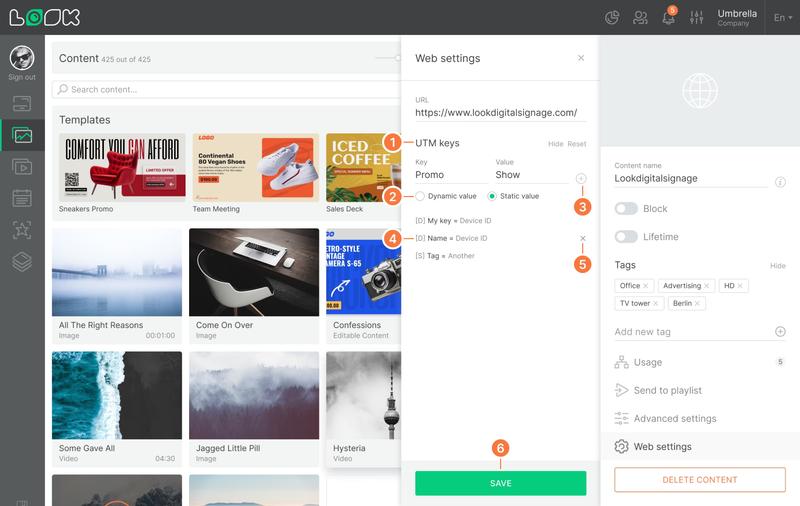Open Confessions editable content thumbnail

tap(363, 272)
